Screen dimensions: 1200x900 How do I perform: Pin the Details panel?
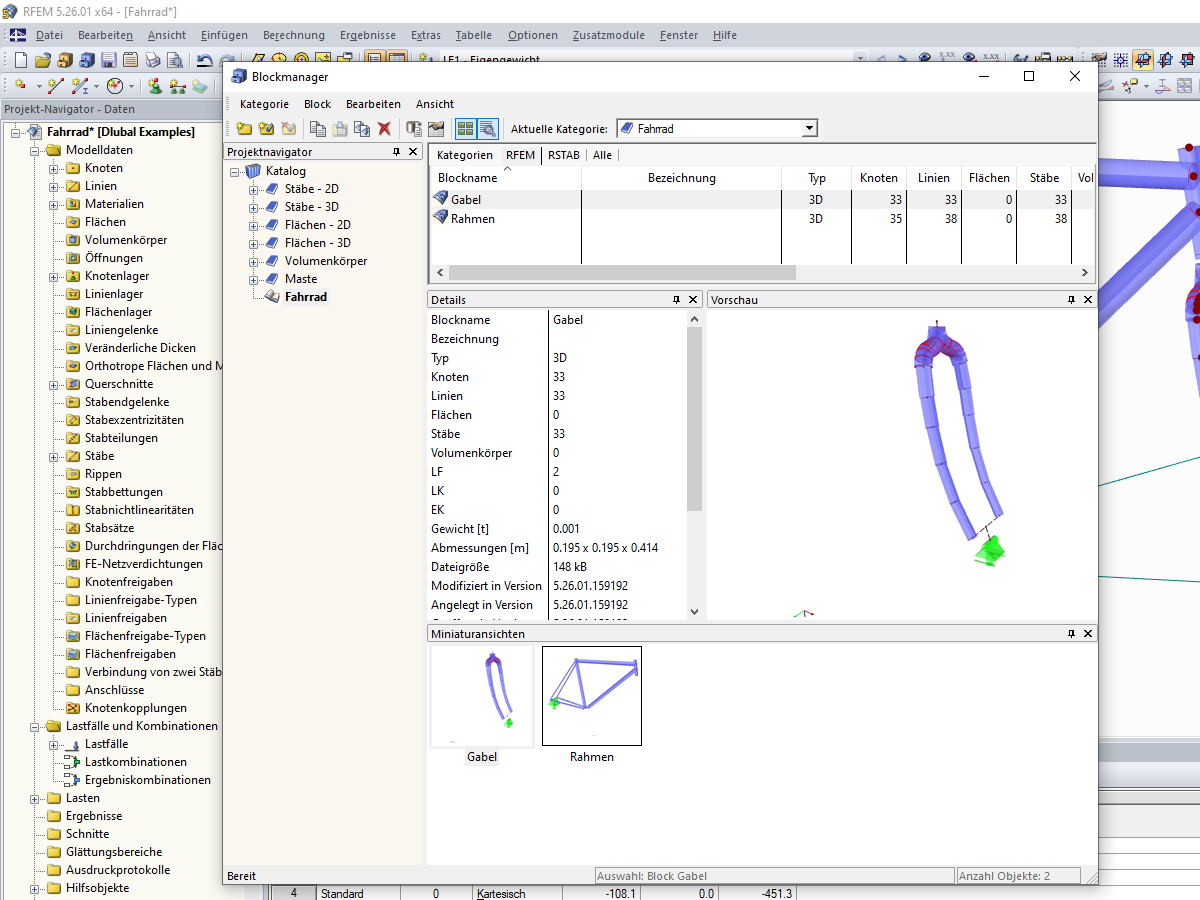[x=676, y=300]
